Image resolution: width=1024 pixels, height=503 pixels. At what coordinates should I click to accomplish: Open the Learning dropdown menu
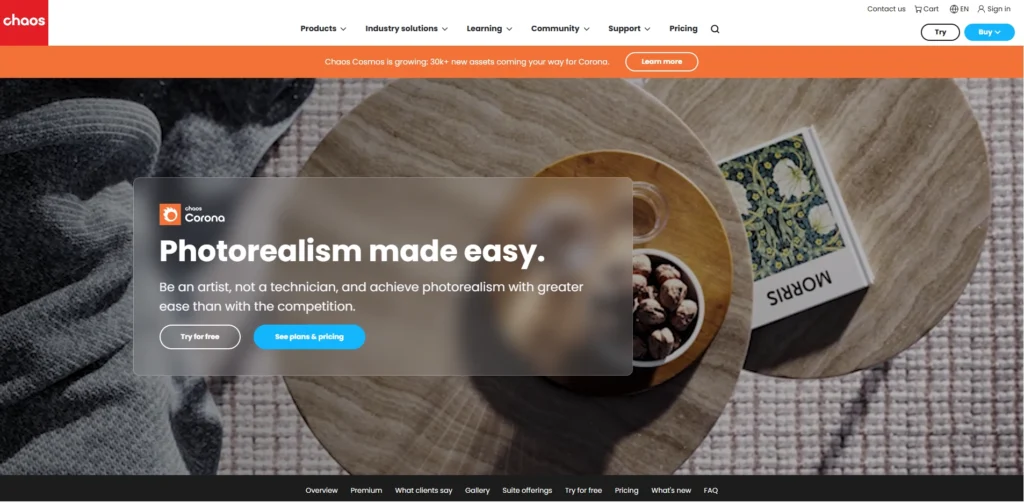coord(489,29)
